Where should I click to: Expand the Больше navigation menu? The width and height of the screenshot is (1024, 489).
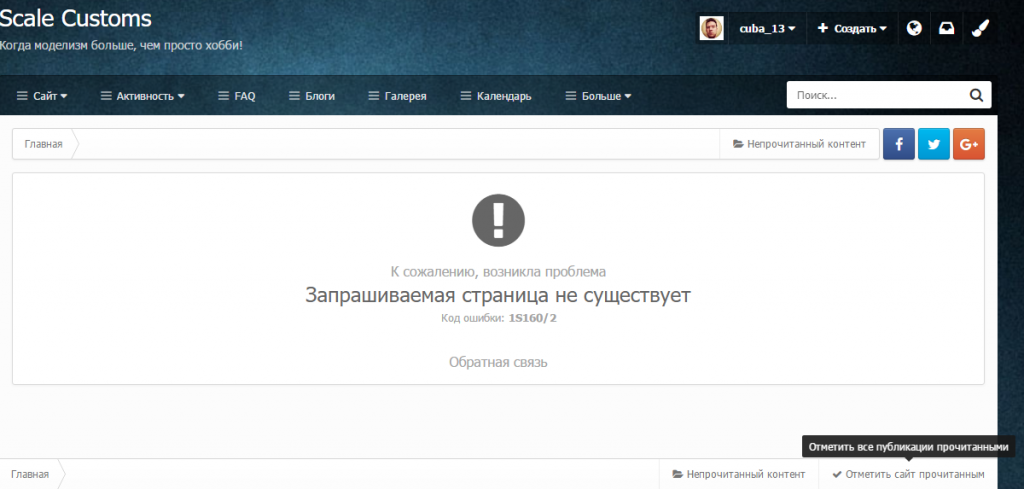coord(598,96)
